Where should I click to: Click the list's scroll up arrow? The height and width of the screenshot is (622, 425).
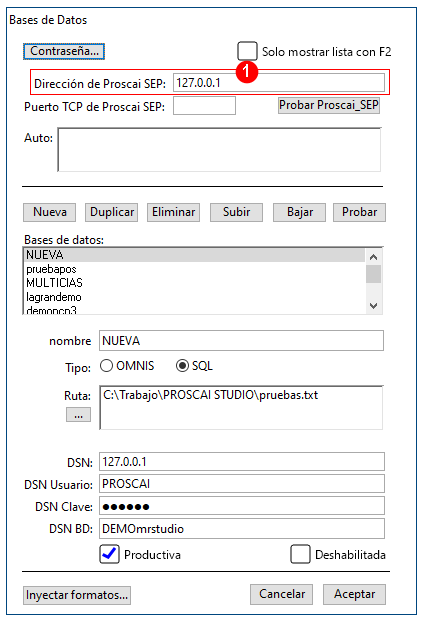point(373,257)
